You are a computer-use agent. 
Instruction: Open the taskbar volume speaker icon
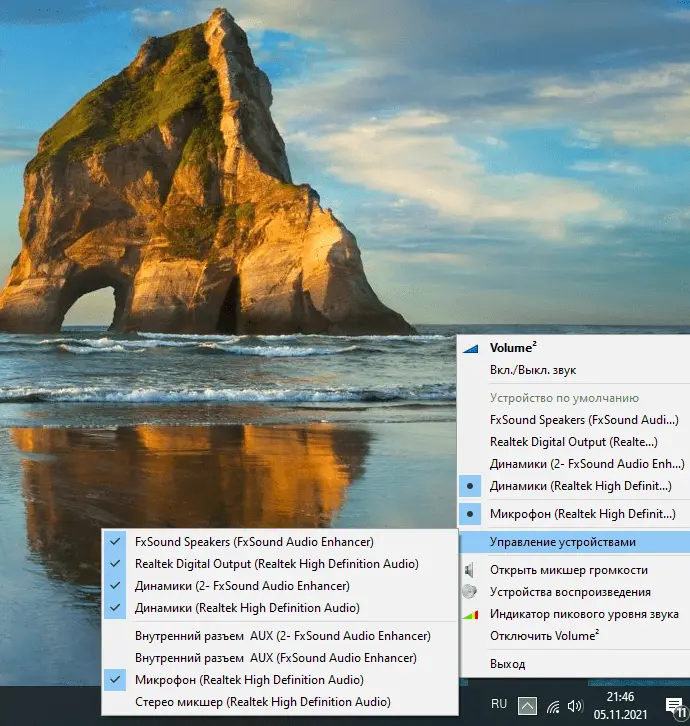[x=575, y=706]
